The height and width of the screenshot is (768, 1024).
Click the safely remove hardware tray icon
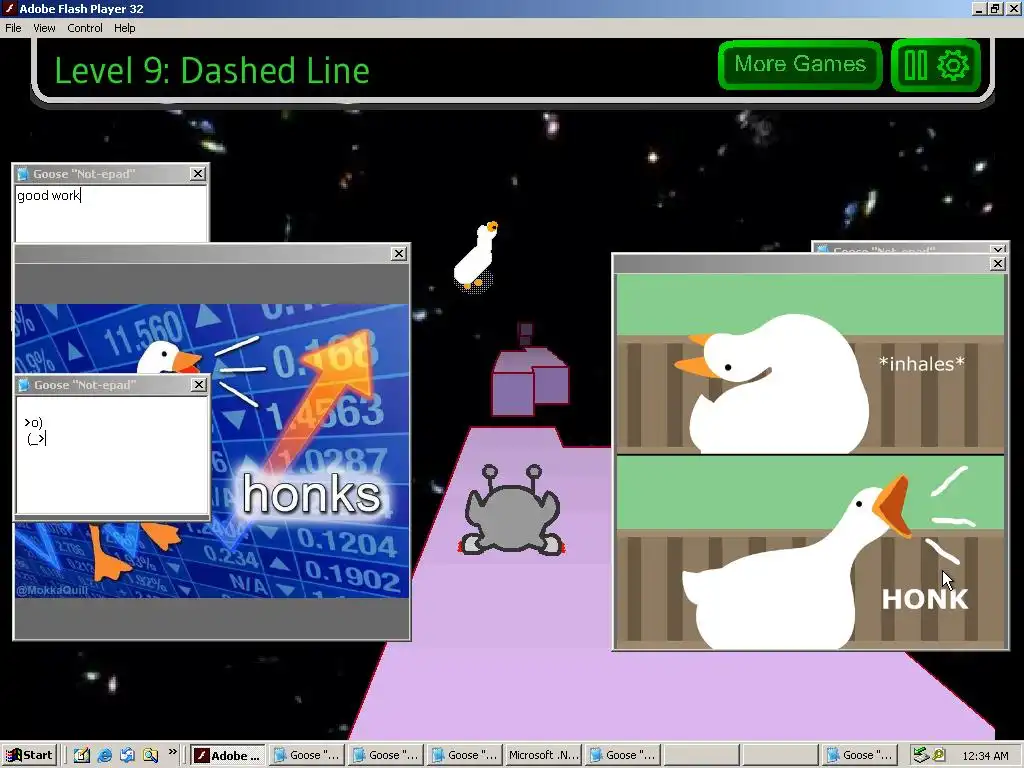(x=920, y=755)
